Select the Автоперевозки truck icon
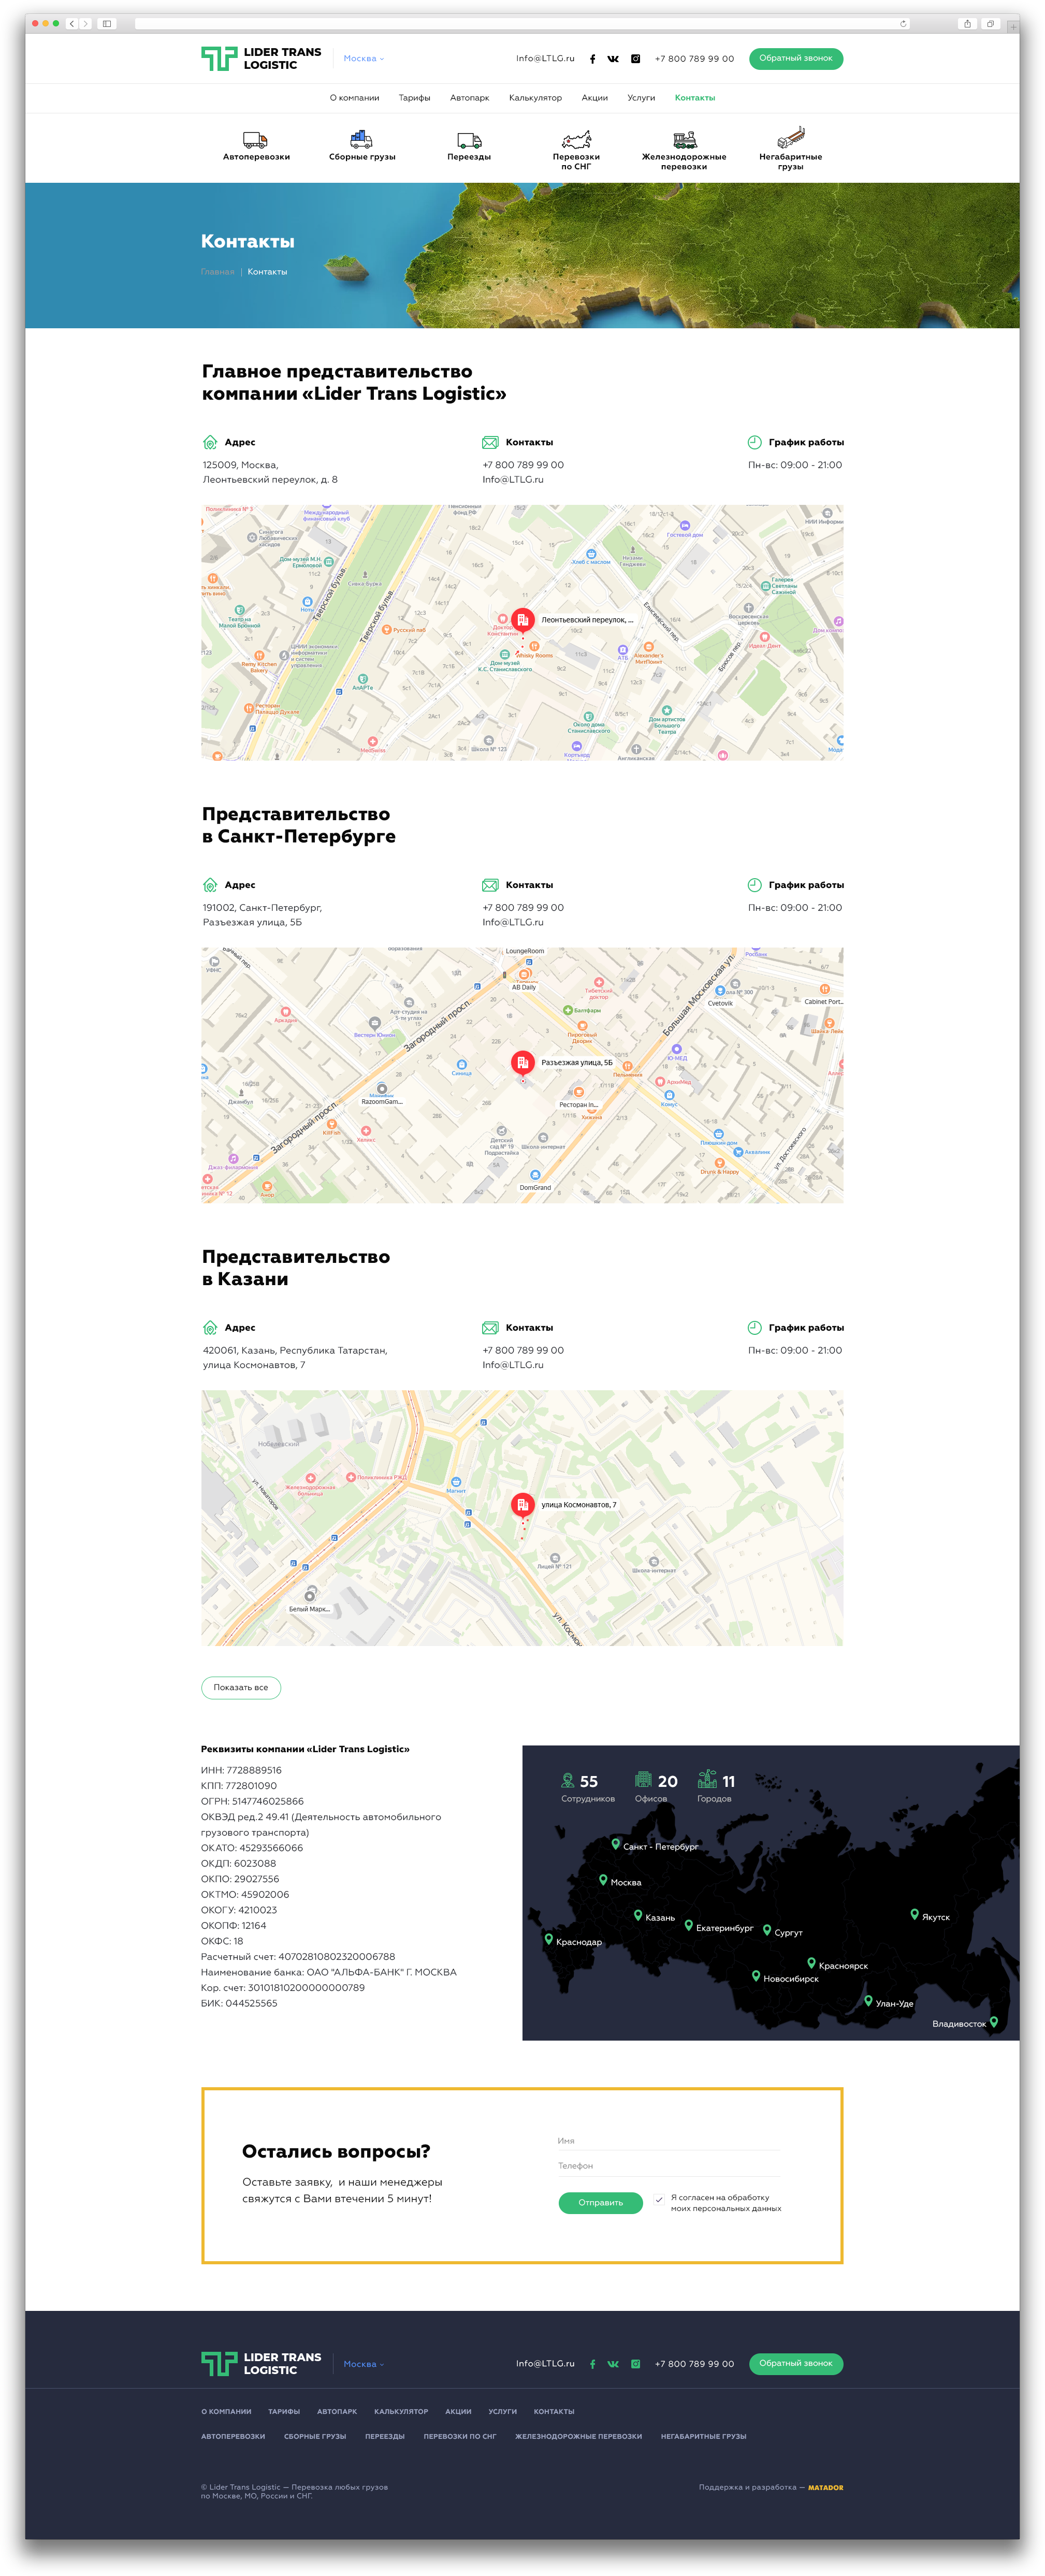The image size is (1045, 2576). 255,140
